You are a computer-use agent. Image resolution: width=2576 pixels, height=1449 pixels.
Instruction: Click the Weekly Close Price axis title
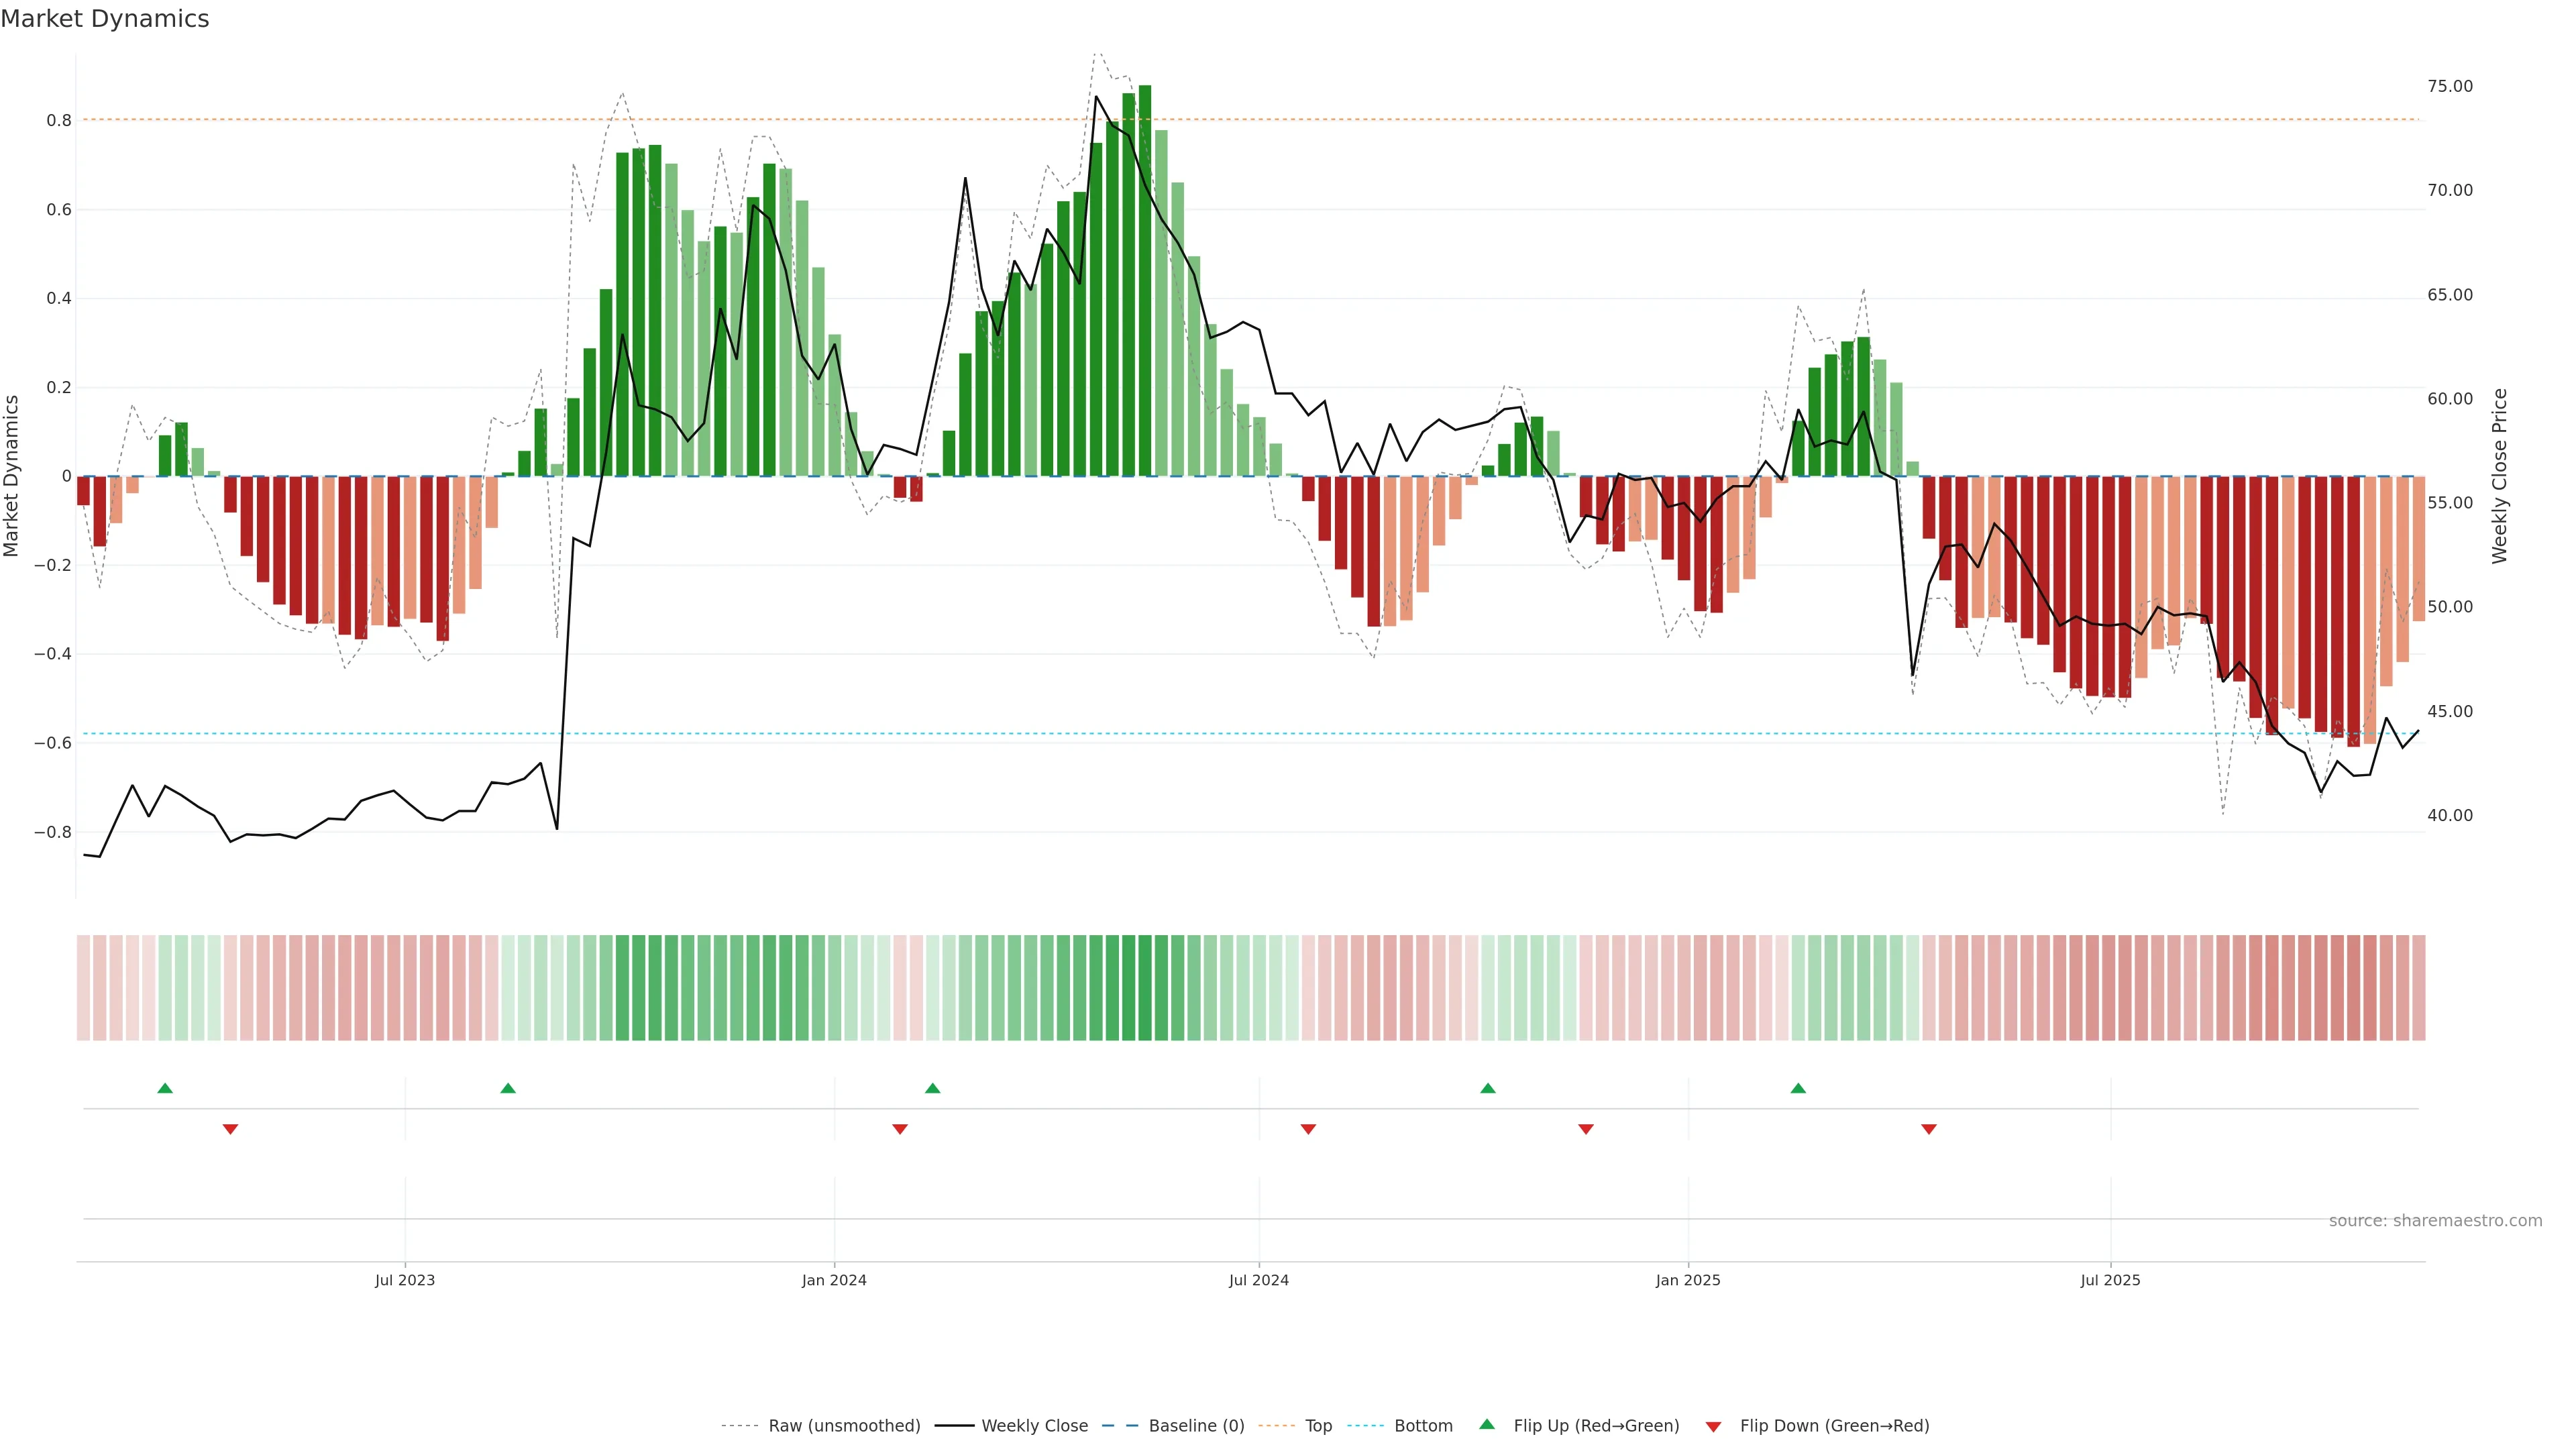tap(2499, 476)
